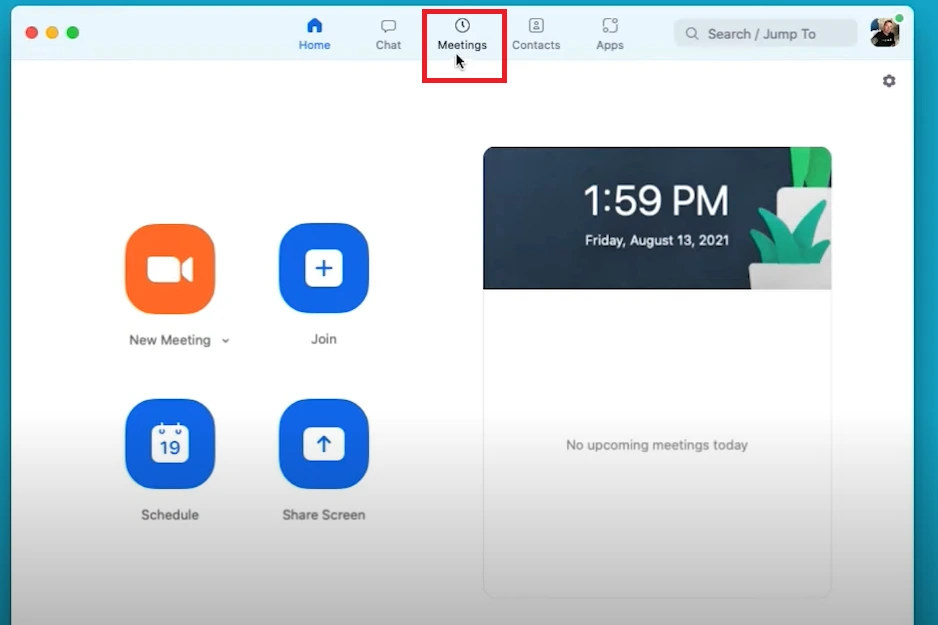Start a New Meeting

pos(170,268)
